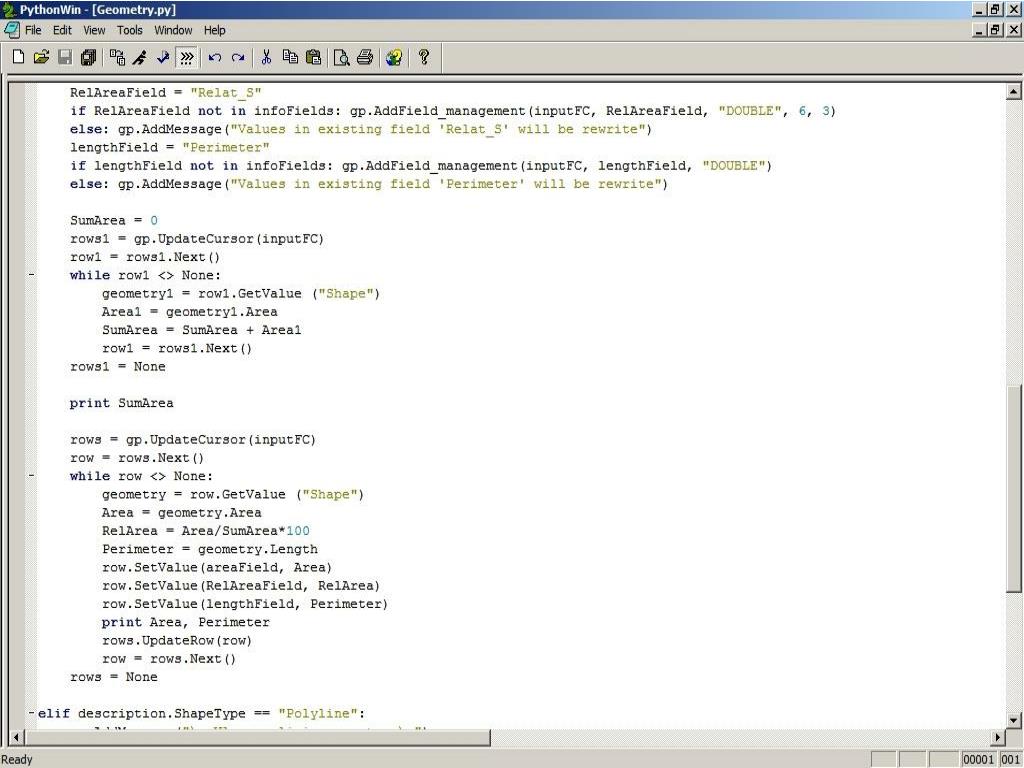The height and width of the screenshot is (768, 1024).
Task: Click the 'lengthField = "Perimeter"' line
Action: [x=170, y=147]
